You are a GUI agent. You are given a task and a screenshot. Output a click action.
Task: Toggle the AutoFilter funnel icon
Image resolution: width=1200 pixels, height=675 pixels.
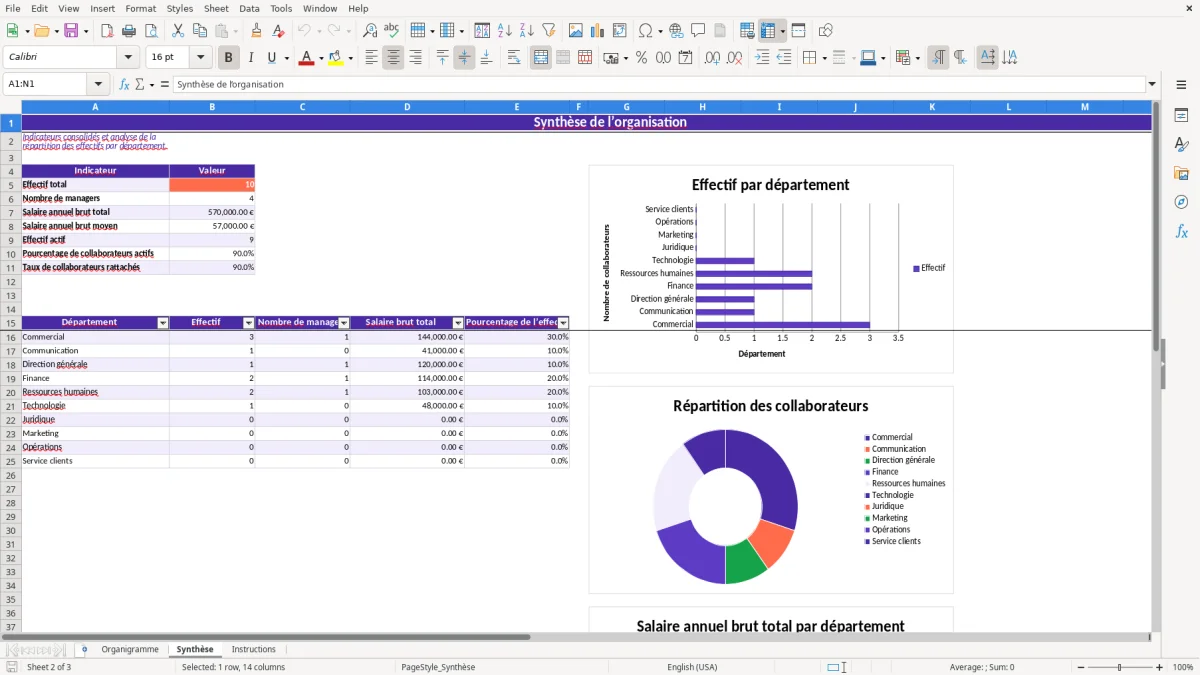(x=549, y=31)
